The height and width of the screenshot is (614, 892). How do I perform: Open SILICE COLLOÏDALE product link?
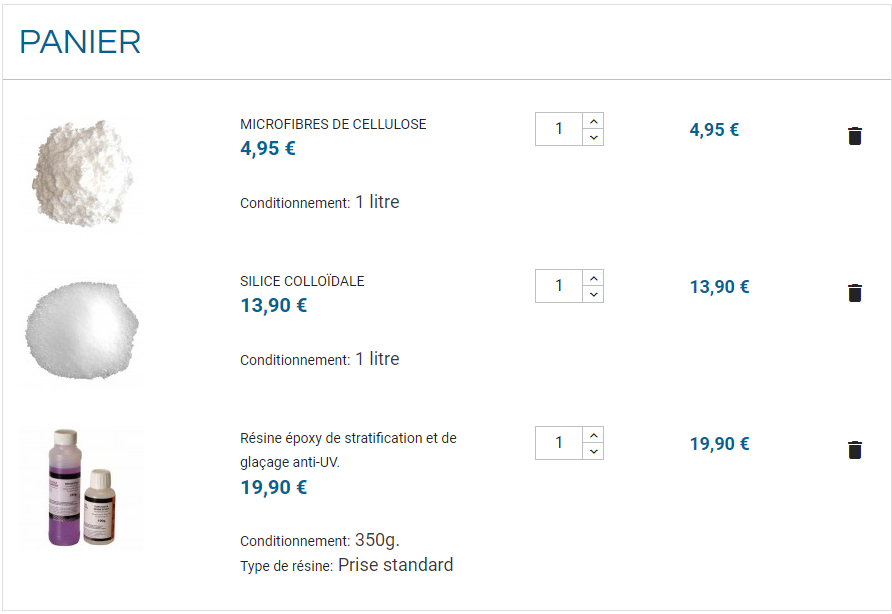pos(302,281)
